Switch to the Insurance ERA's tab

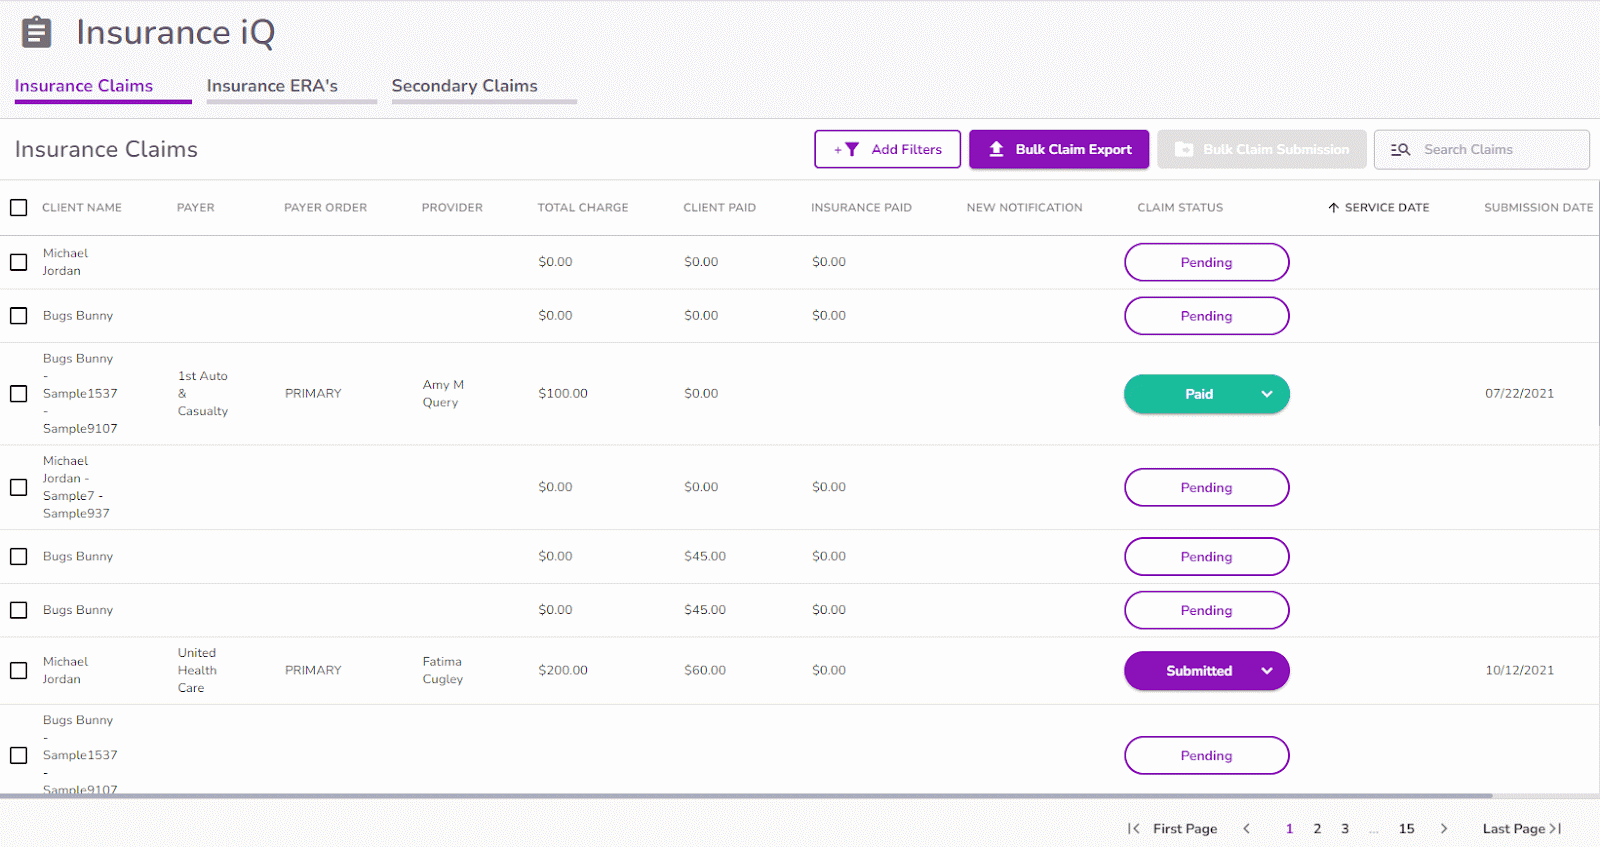tap(272, 86)
